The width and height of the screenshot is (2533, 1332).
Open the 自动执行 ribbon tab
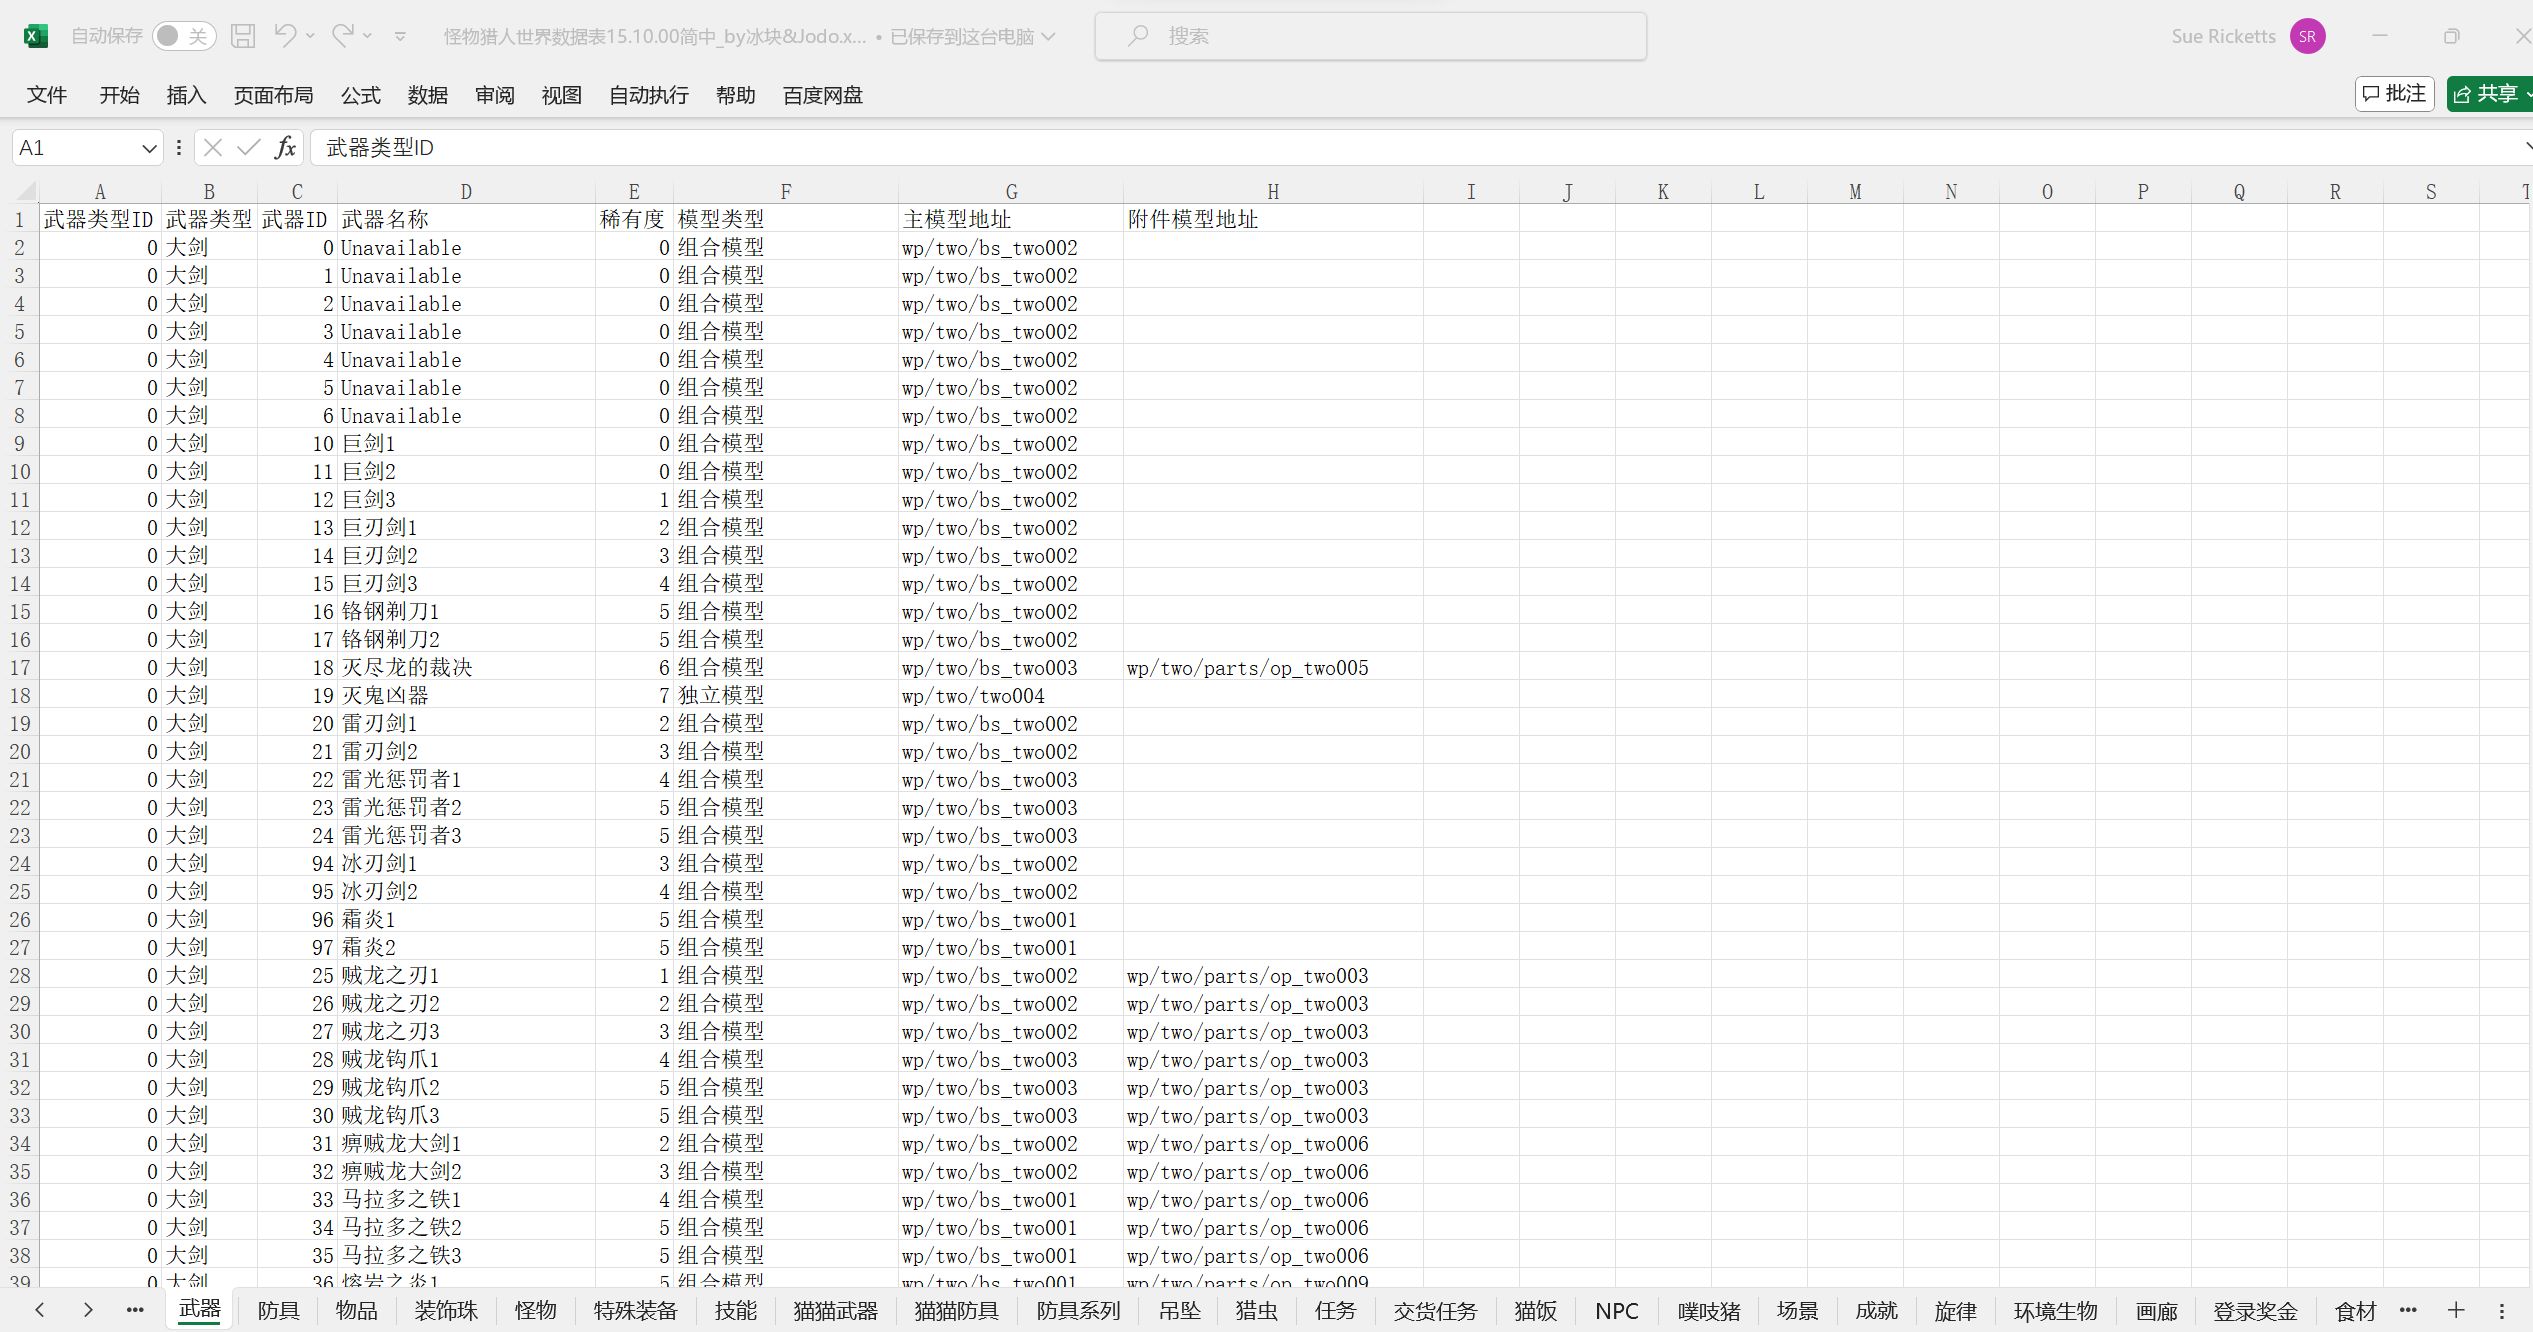click(649, 95)
